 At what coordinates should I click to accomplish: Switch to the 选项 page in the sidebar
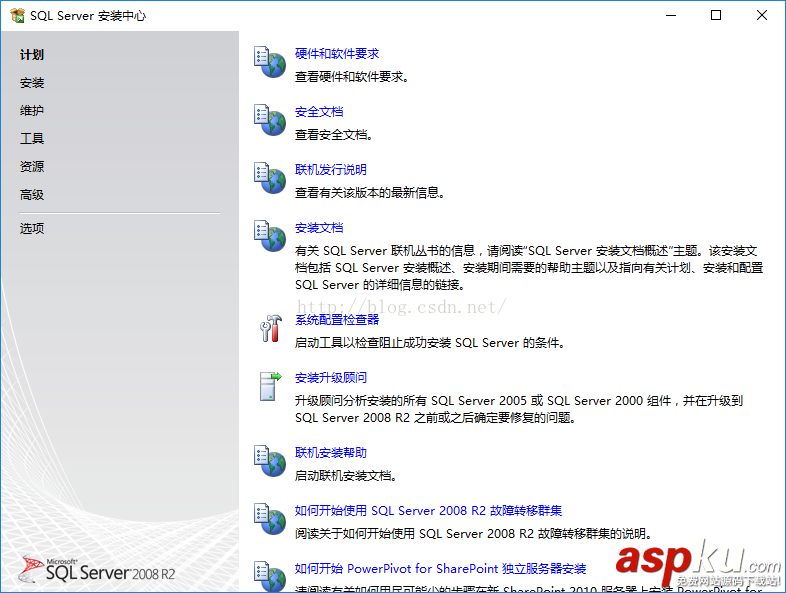click(32, 229)
